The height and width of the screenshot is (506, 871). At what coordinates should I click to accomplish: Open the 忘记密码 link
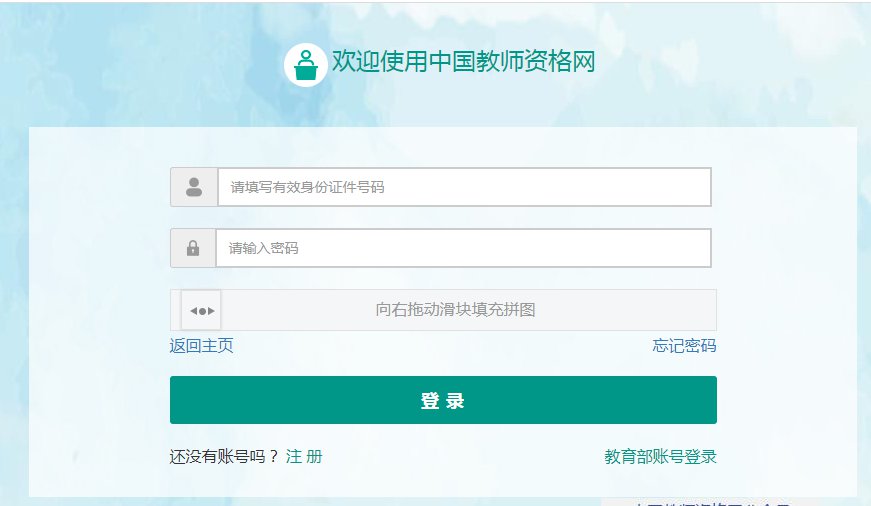[684, 345]
